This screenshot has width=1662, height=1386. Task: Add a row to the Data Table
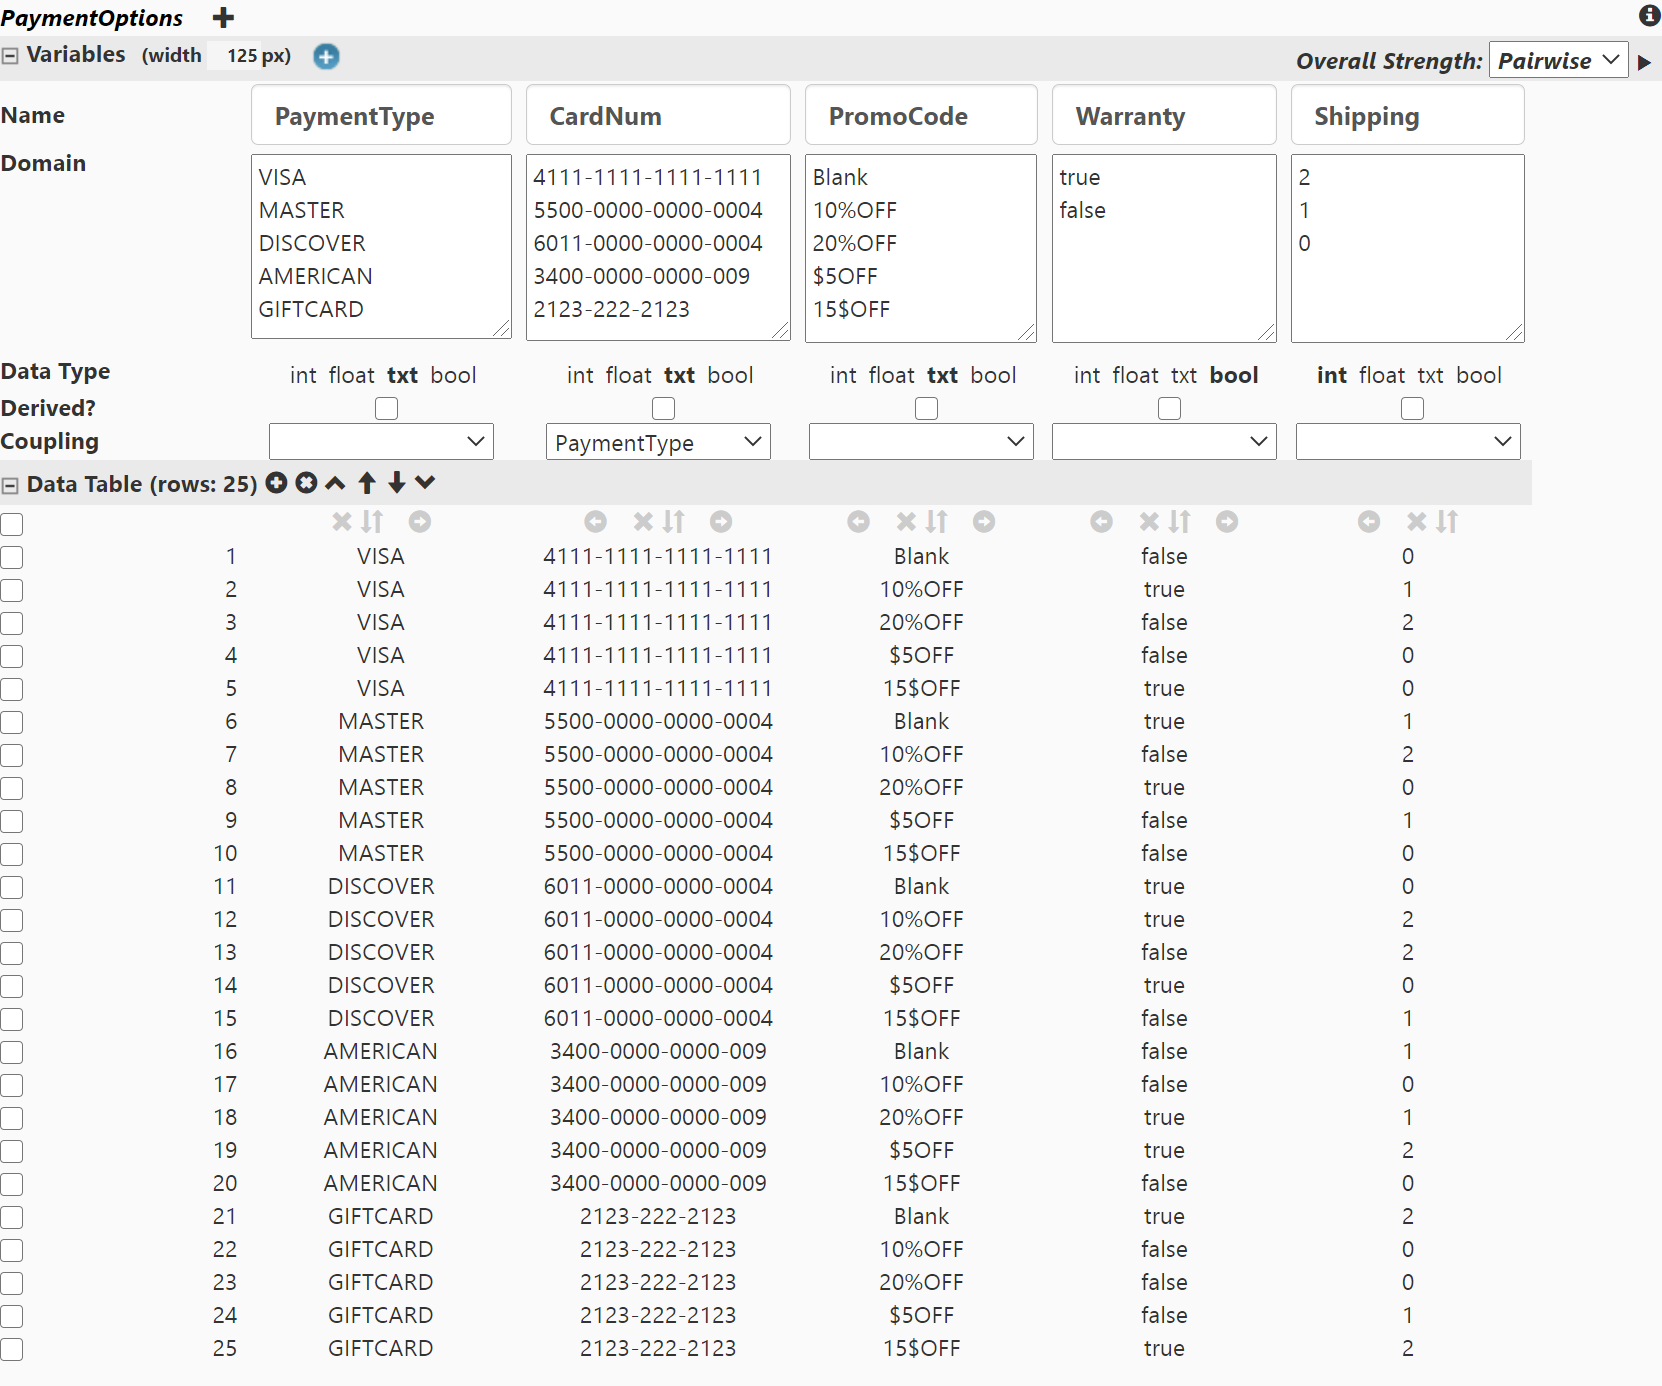277,483
